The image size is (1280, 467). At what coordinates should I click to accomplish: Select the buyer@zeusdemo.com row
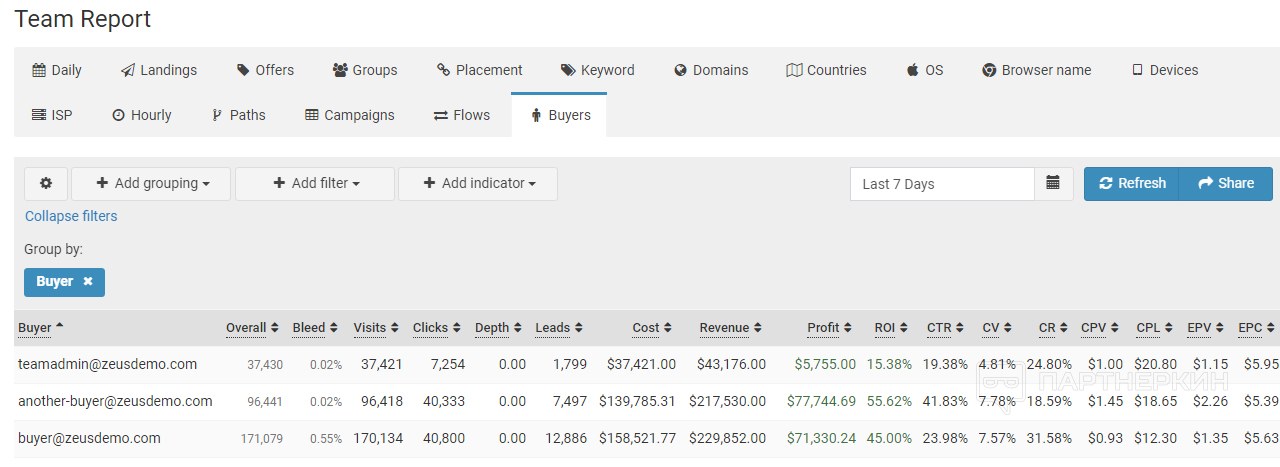pyautogui.click(x=89, y=439)
